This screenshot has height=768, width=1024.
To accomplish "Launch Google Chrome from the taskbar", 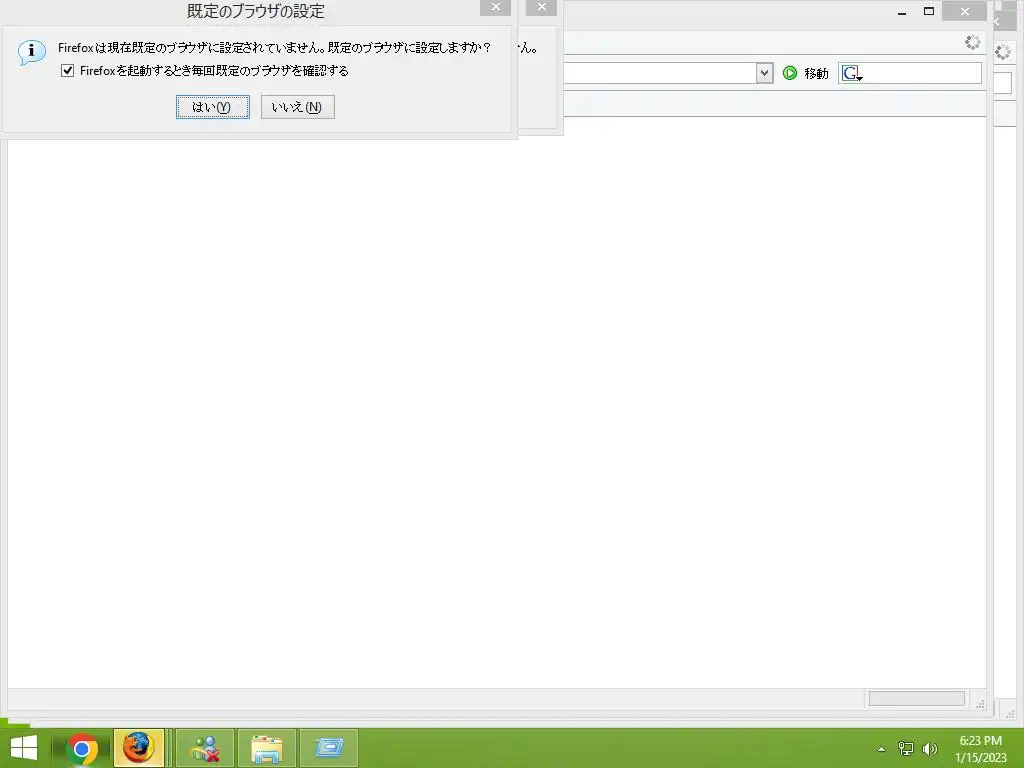I will [82, 748].
